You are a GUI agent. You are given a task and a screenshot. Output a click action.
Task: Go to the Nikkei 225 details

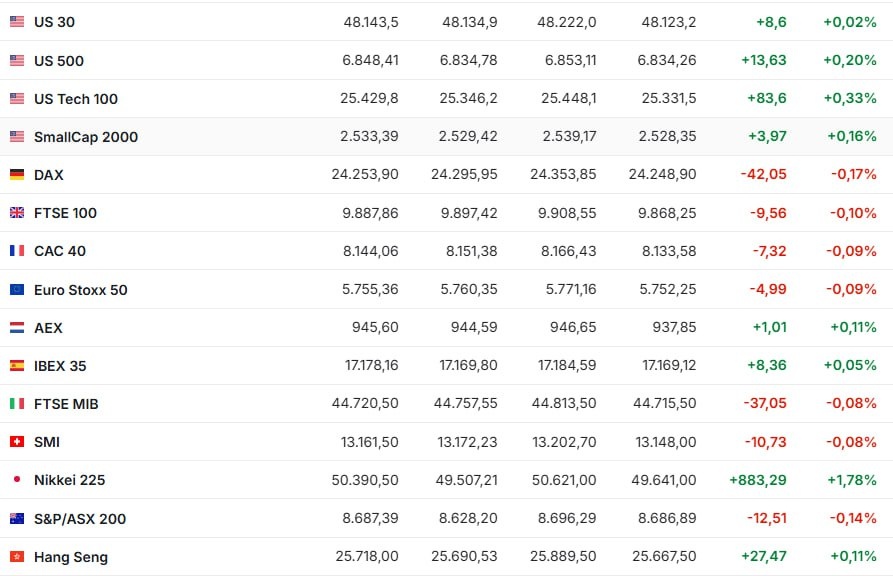tap(69, 480)
